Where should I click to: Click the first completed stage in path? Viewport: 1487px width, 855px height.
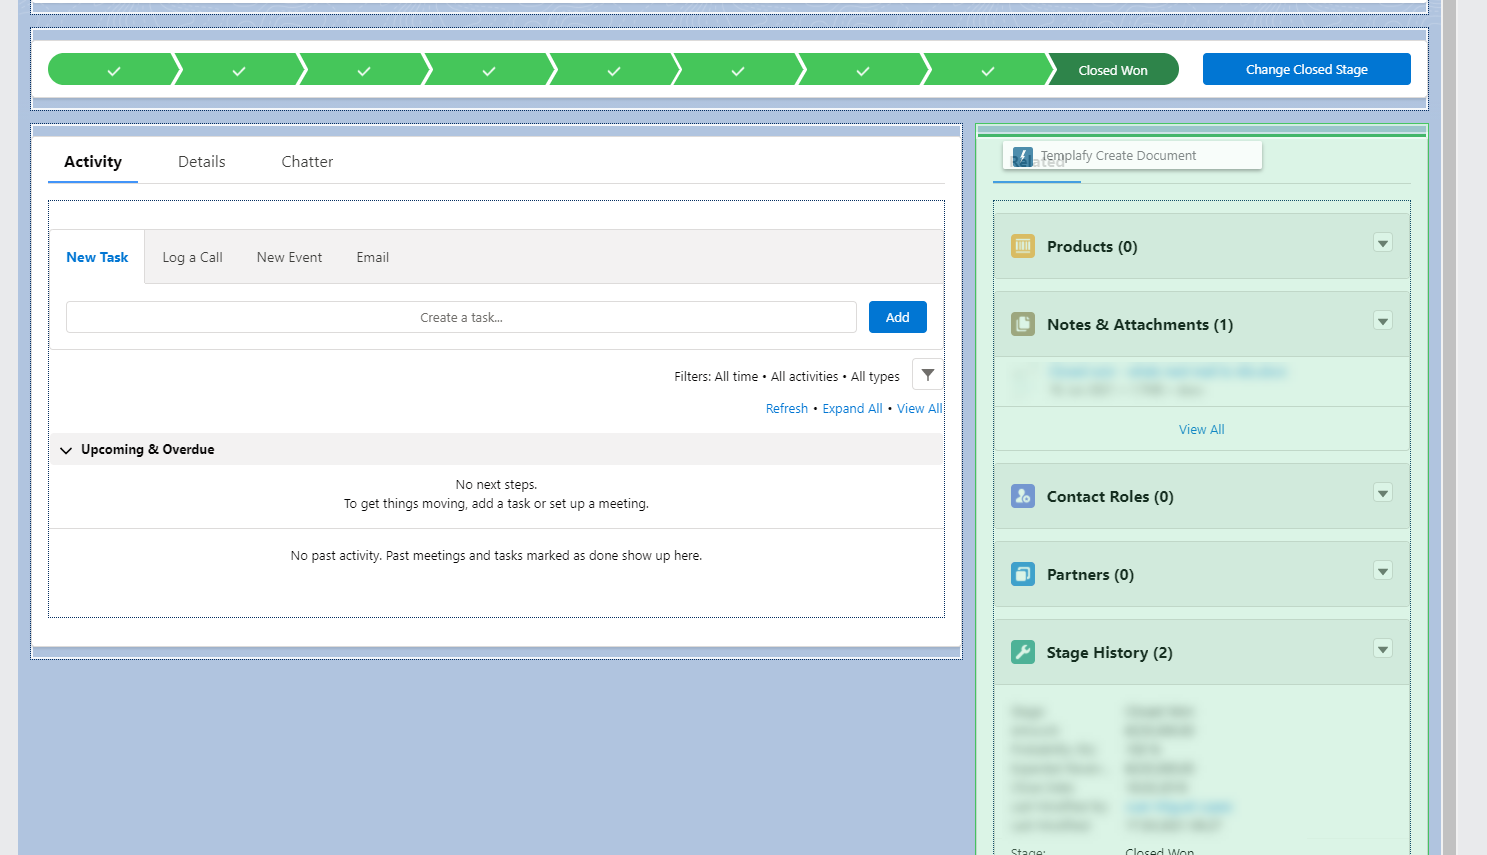(113, 70)
